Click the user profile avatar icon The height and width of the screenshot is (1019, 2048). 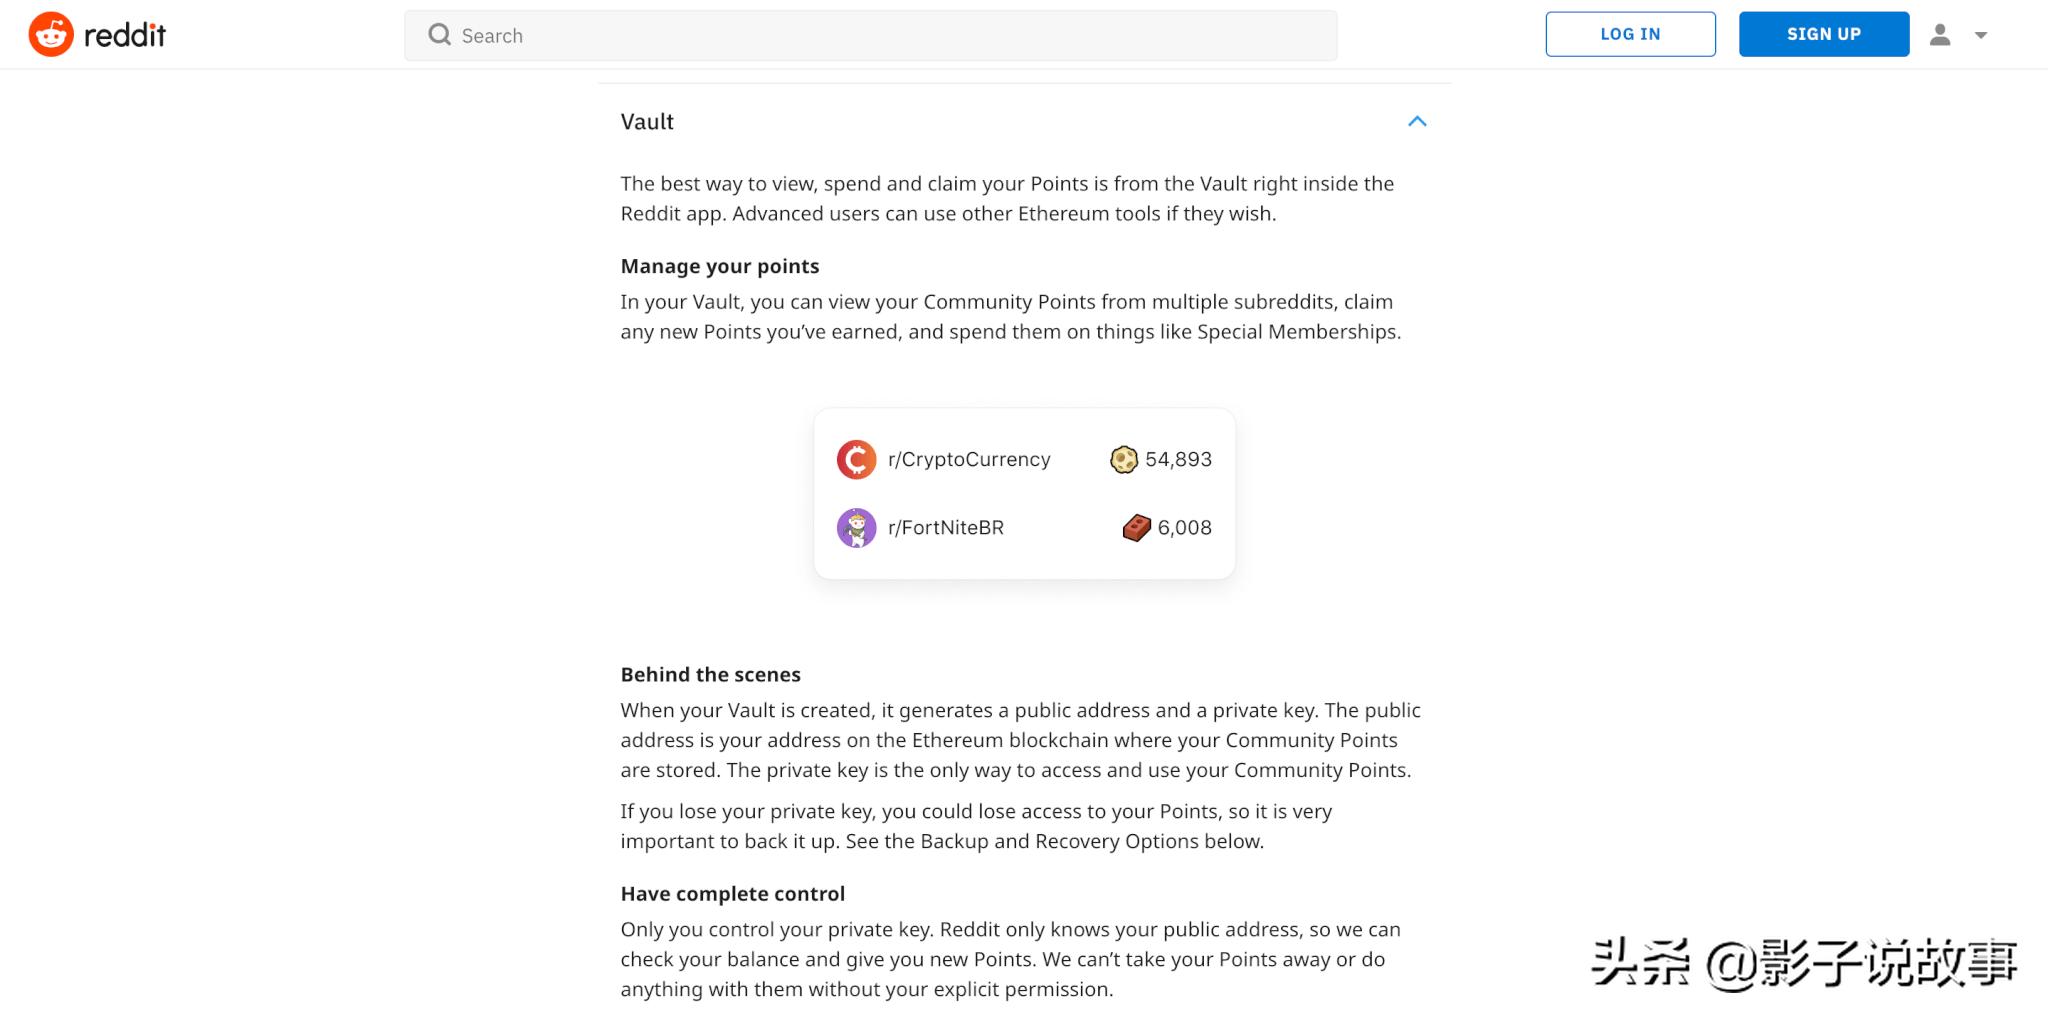tap(1940, 35)
